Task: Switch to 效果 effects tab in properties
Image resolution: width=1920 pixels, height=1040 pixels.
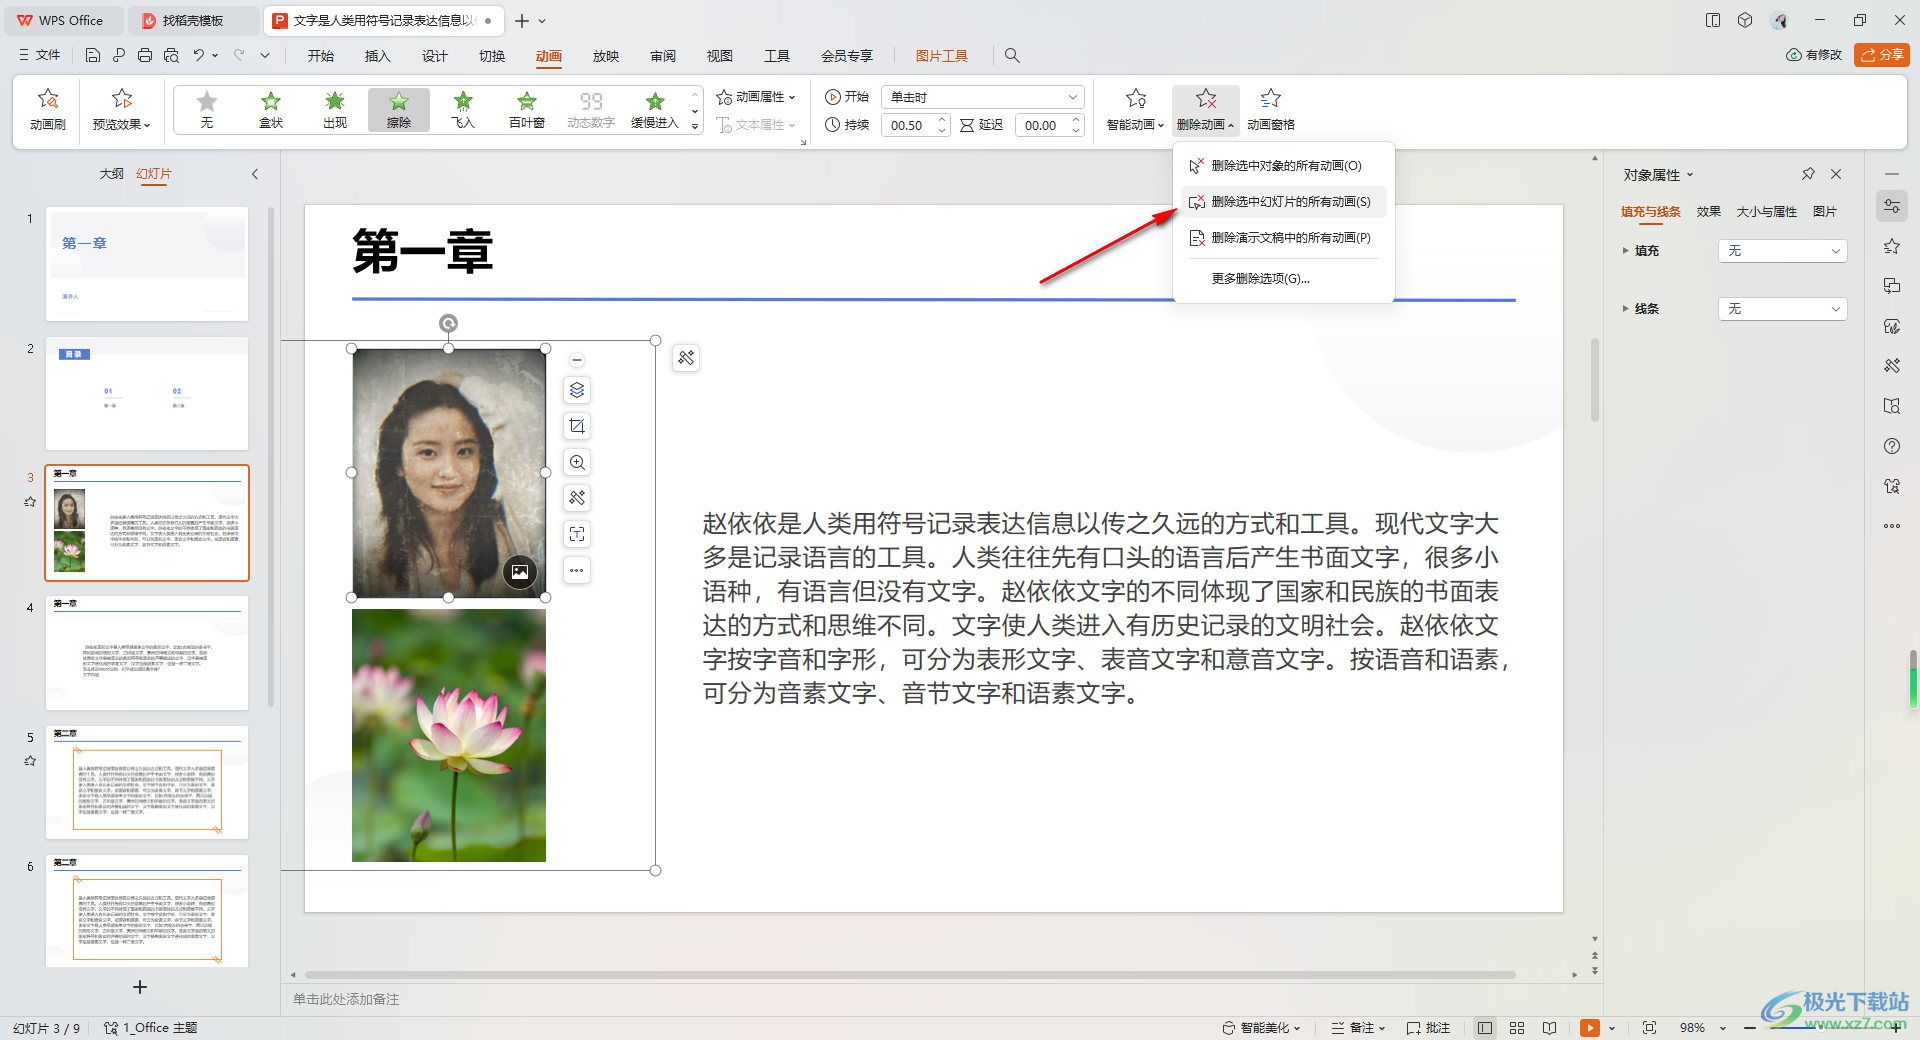Action: tap(1708, 212)
